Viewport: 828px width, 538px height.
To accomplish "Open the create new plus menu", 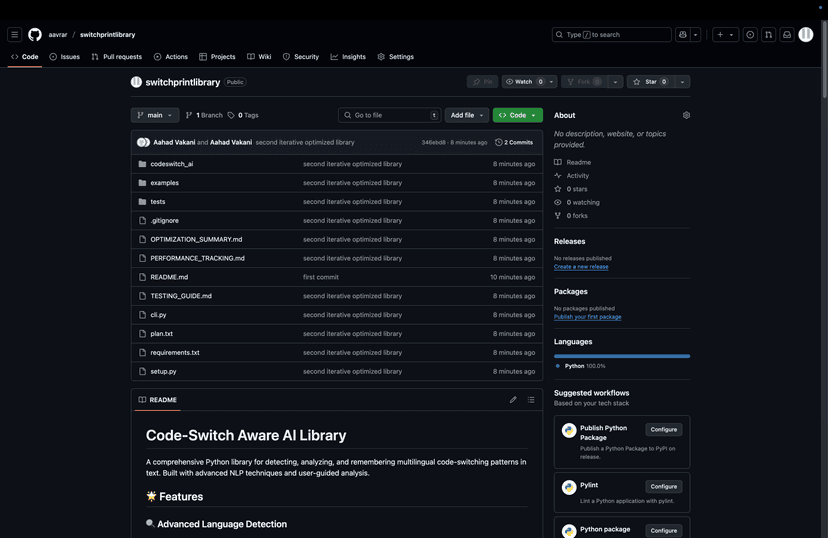I will [725, 35].
